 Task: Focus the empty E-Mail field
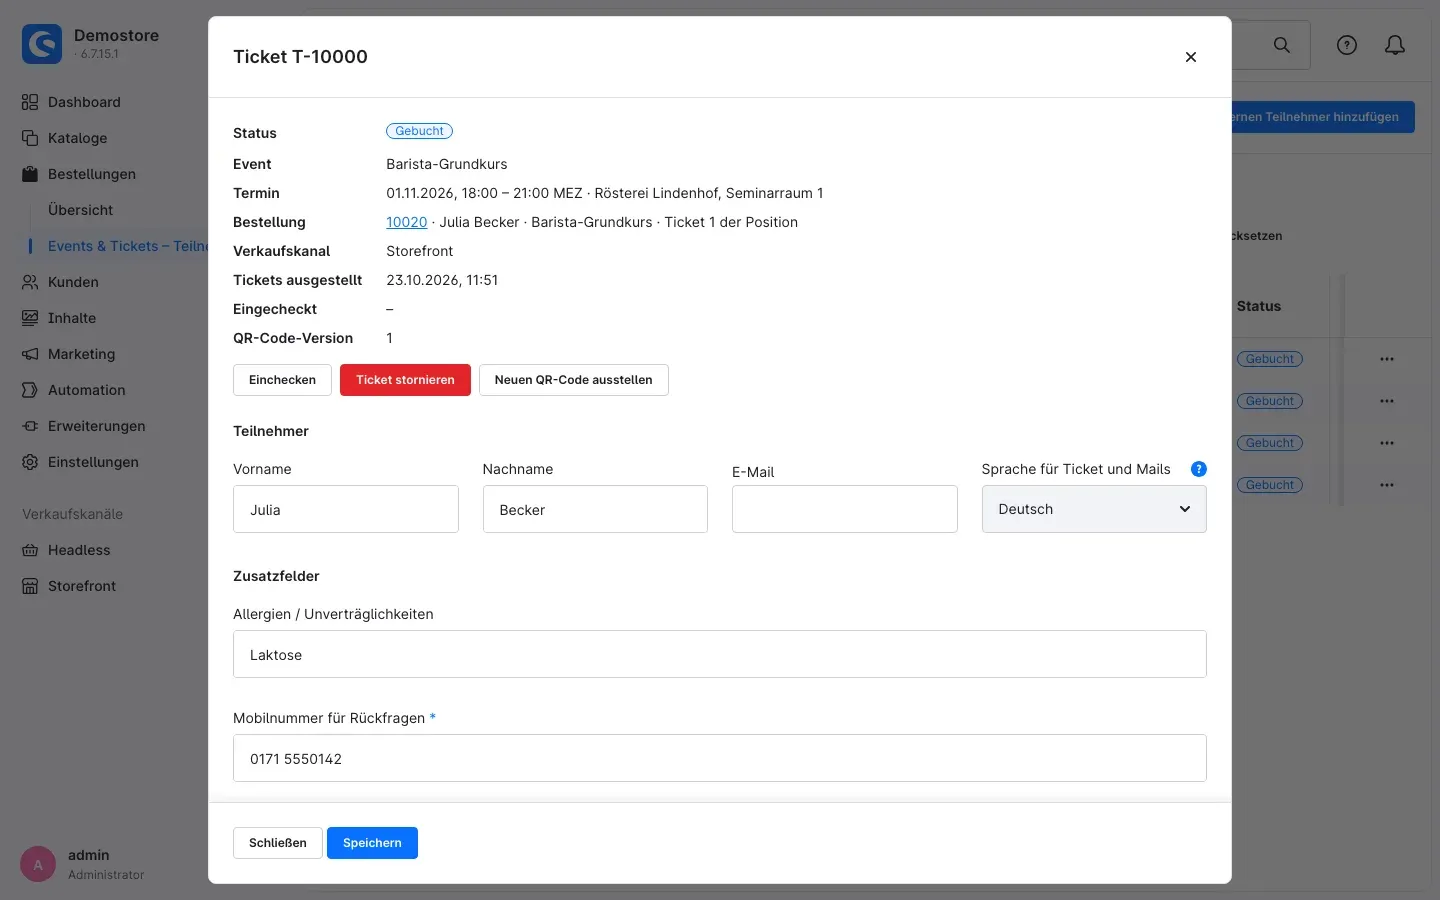tap(845, 509)
